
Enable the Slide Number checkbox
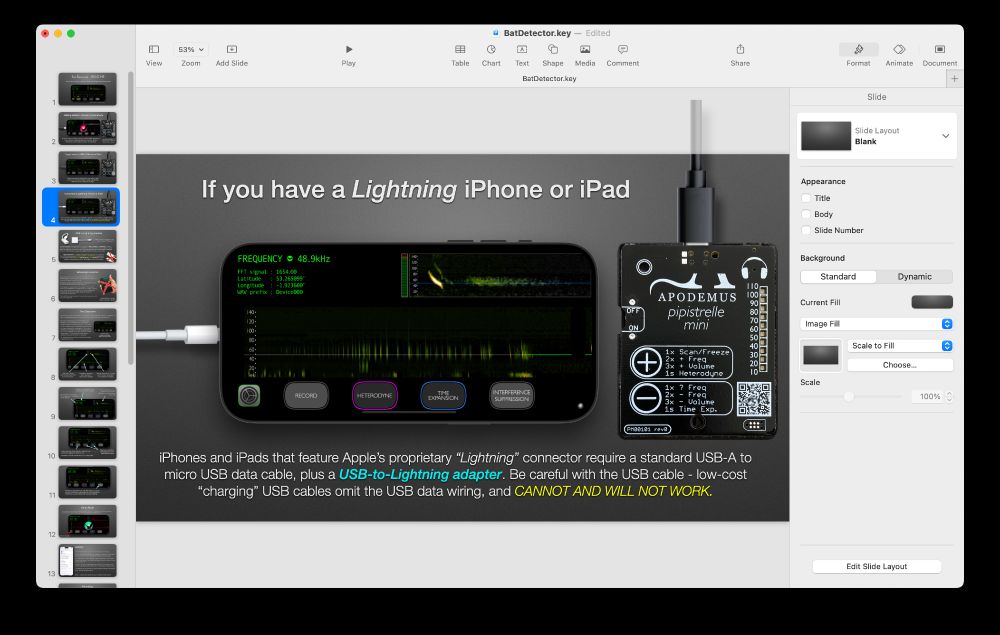tap(806, 230)
